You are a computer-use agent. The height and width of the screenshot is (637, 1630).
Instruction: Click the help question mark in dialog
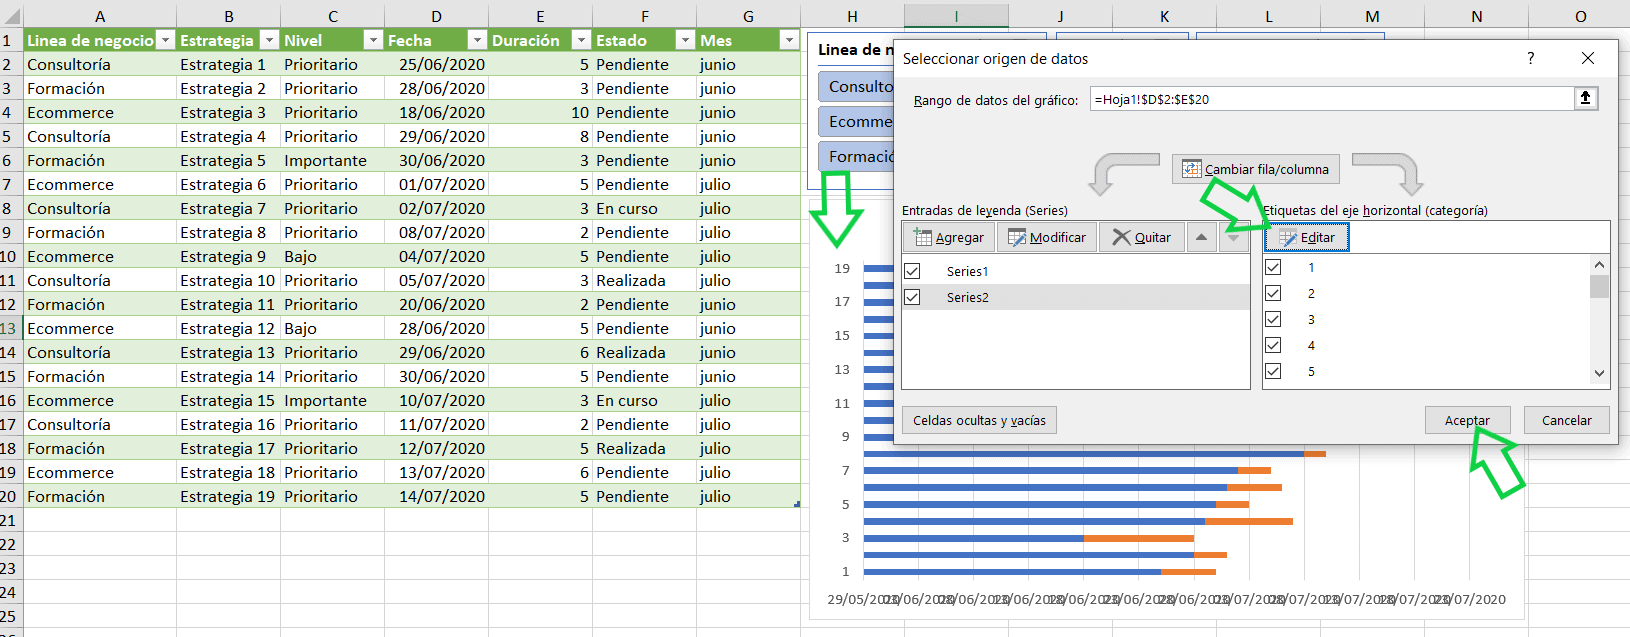point(1530,58)
